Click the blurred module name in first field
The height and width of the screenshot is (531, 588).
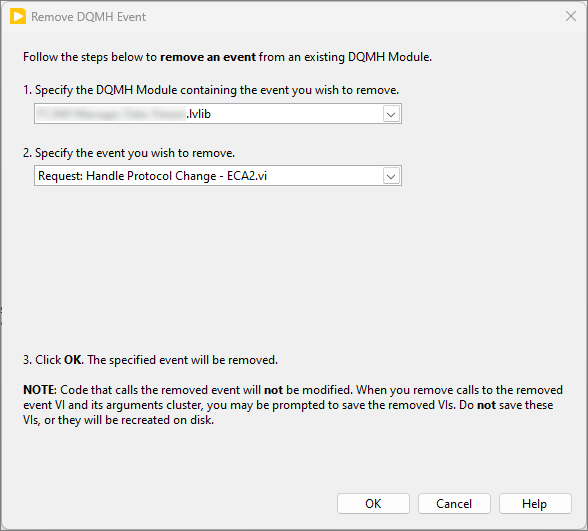pyautogui.click(x=112, y=114)
